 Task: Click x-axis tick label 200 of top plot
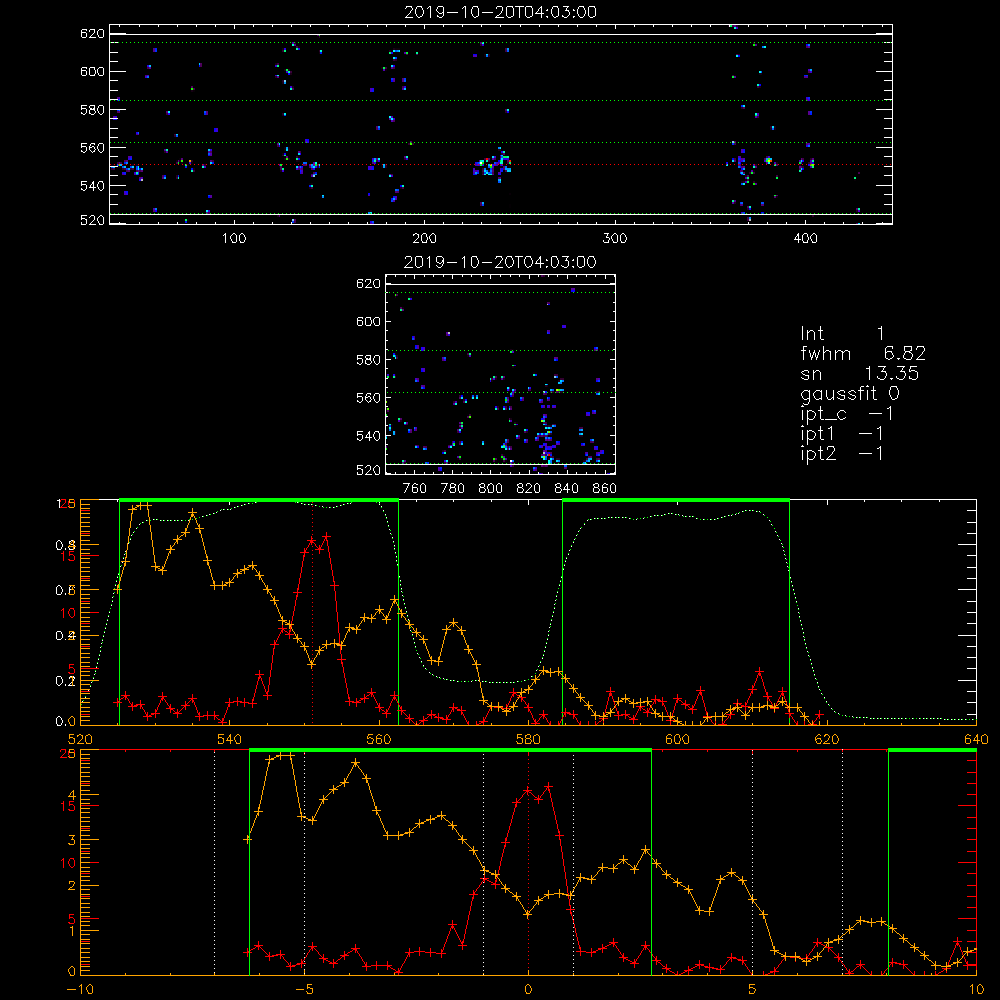[425, 239]
